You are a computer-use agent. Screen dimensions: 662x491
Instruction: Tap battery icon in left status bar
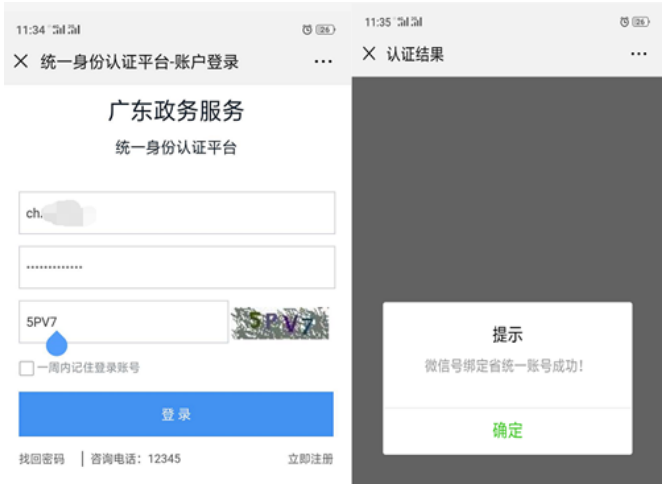325,30
